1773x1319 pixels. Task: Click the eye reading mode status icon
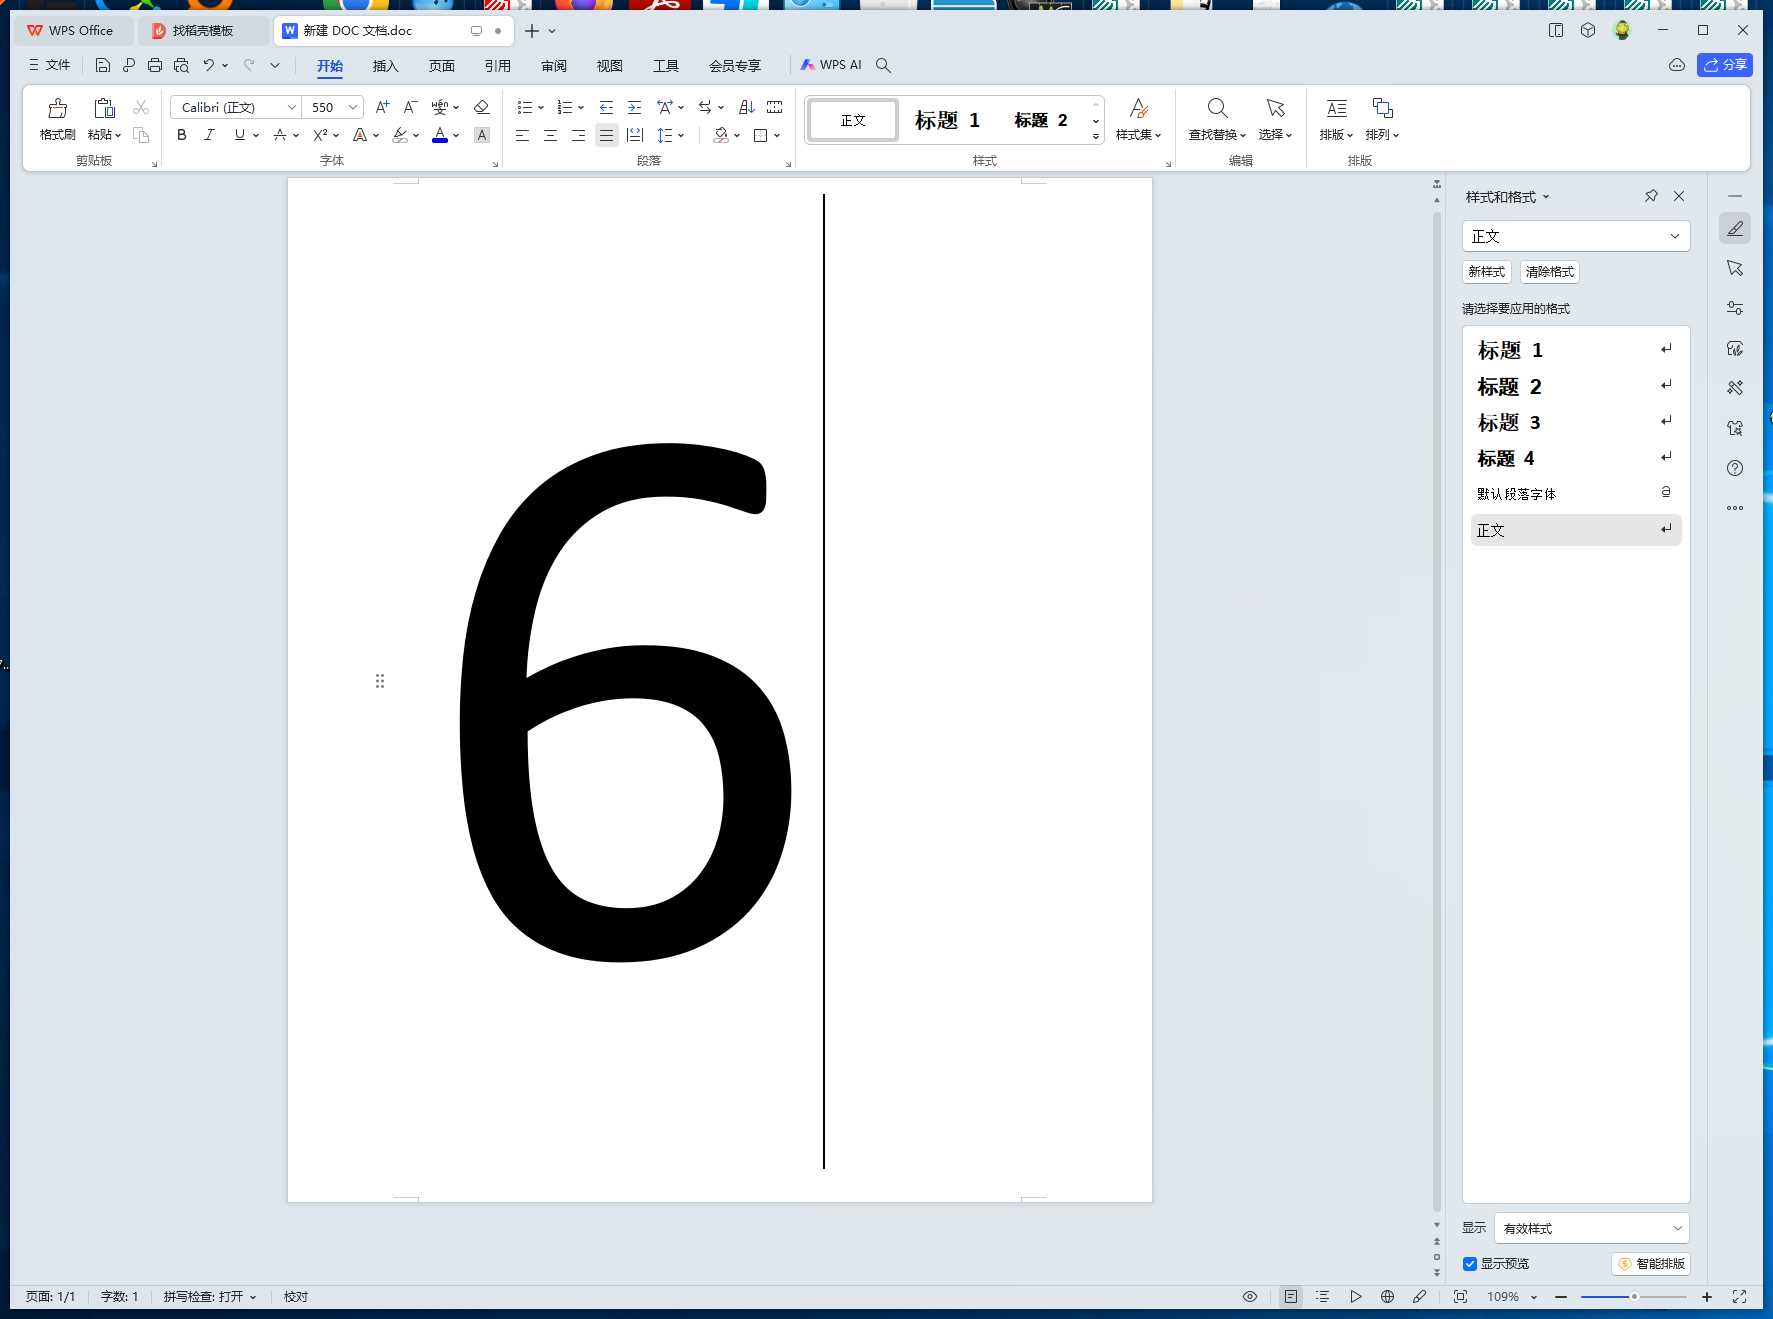pyautogui.click(x=1250, y=1296)
